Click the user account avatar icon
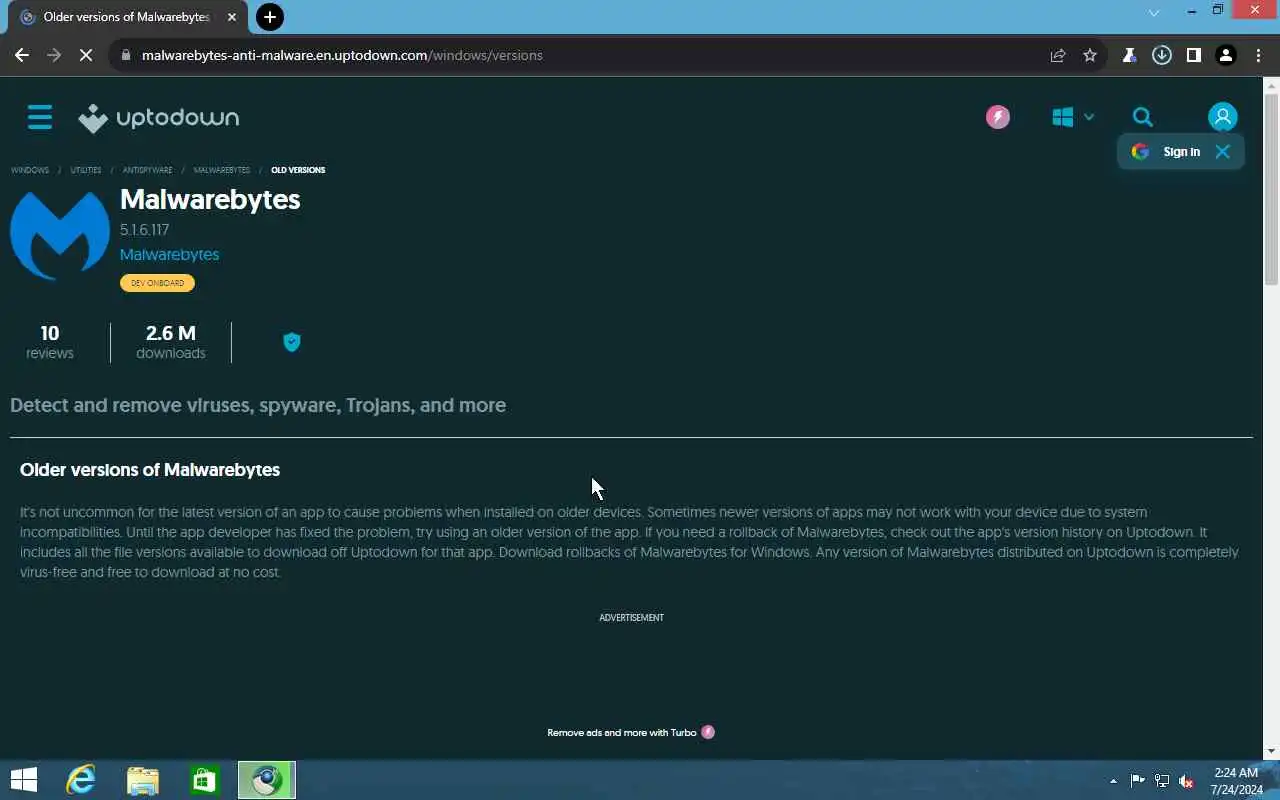 pyautogui.click(x=1222, y=117)
